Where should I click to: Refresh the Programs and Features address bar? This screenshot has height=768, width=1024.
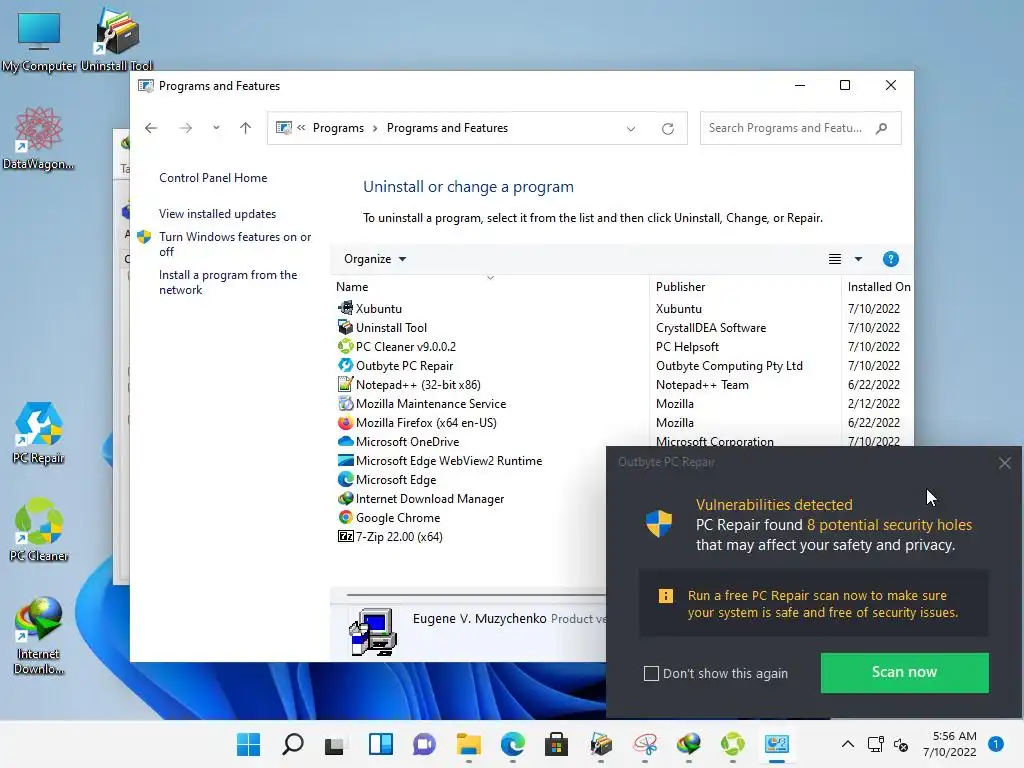667,129
